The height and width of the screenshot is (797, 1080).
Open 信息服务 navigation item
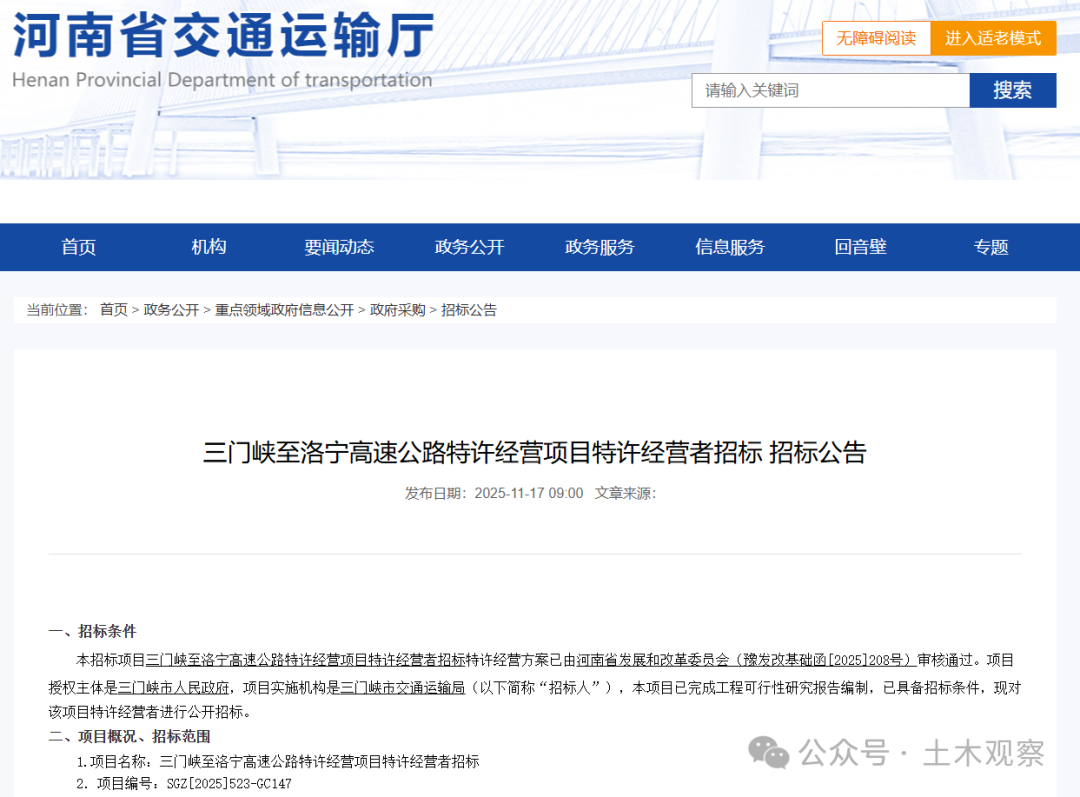point(730,247)
